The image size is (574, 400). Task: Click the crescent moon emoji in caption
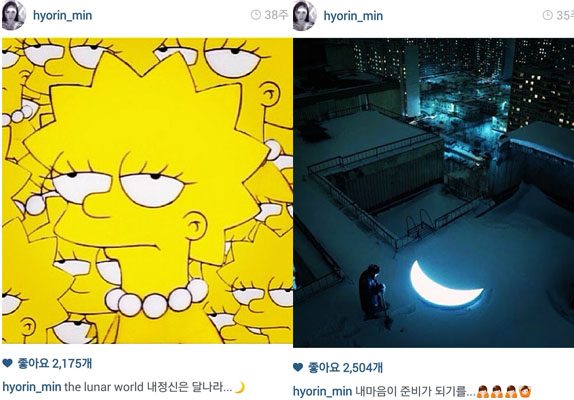point(239,387)
